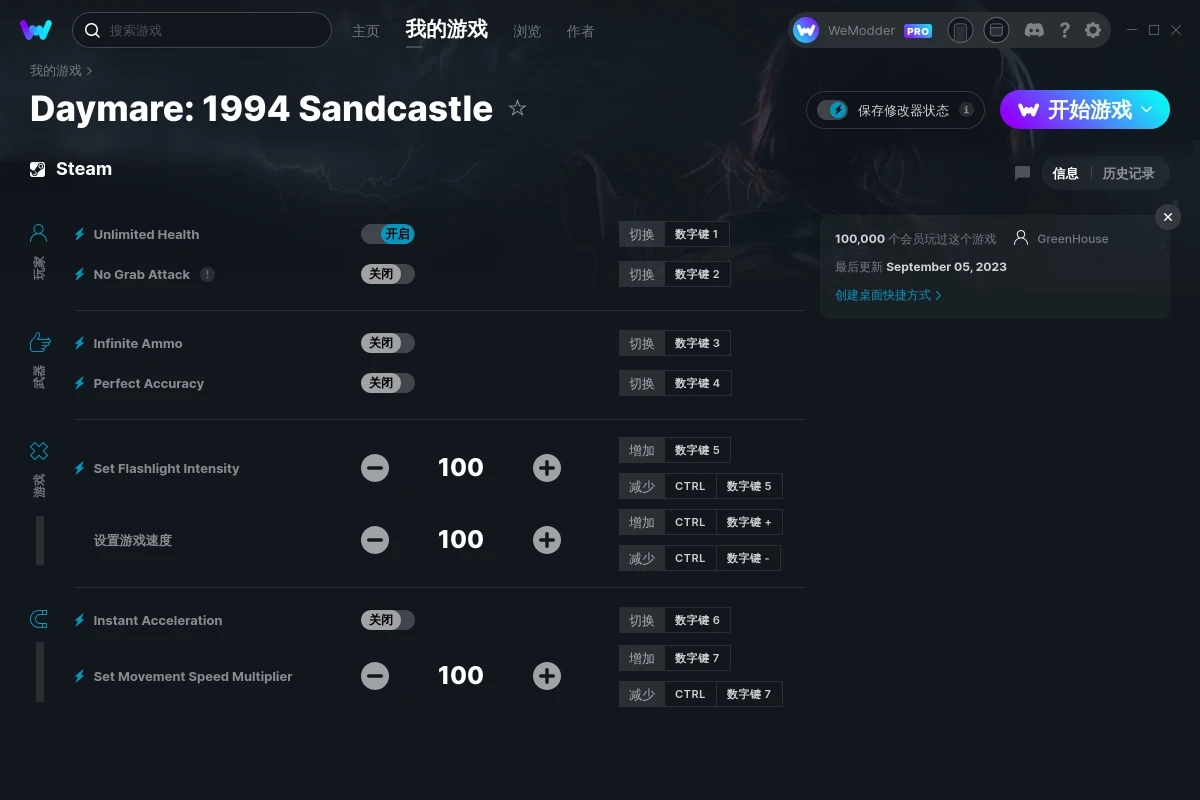Toggle the save trainer state switch
The width and height of the screenshot is (1200, 800).
833,110
